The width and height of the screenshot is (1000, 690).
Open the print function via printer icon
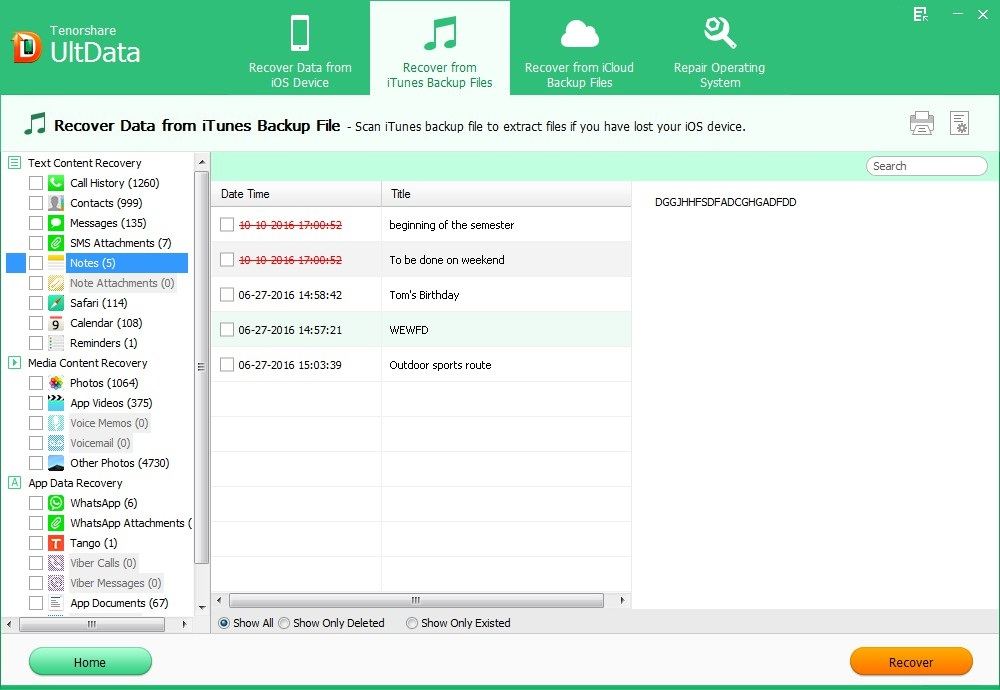point(921,122)
